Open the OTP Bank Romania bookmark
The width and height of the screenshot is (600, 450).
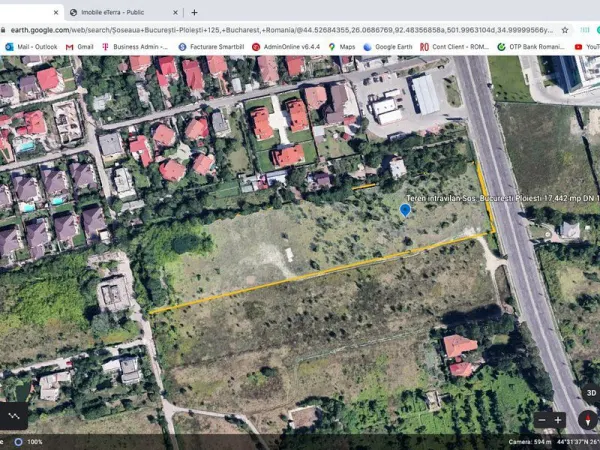click(531, 47)
